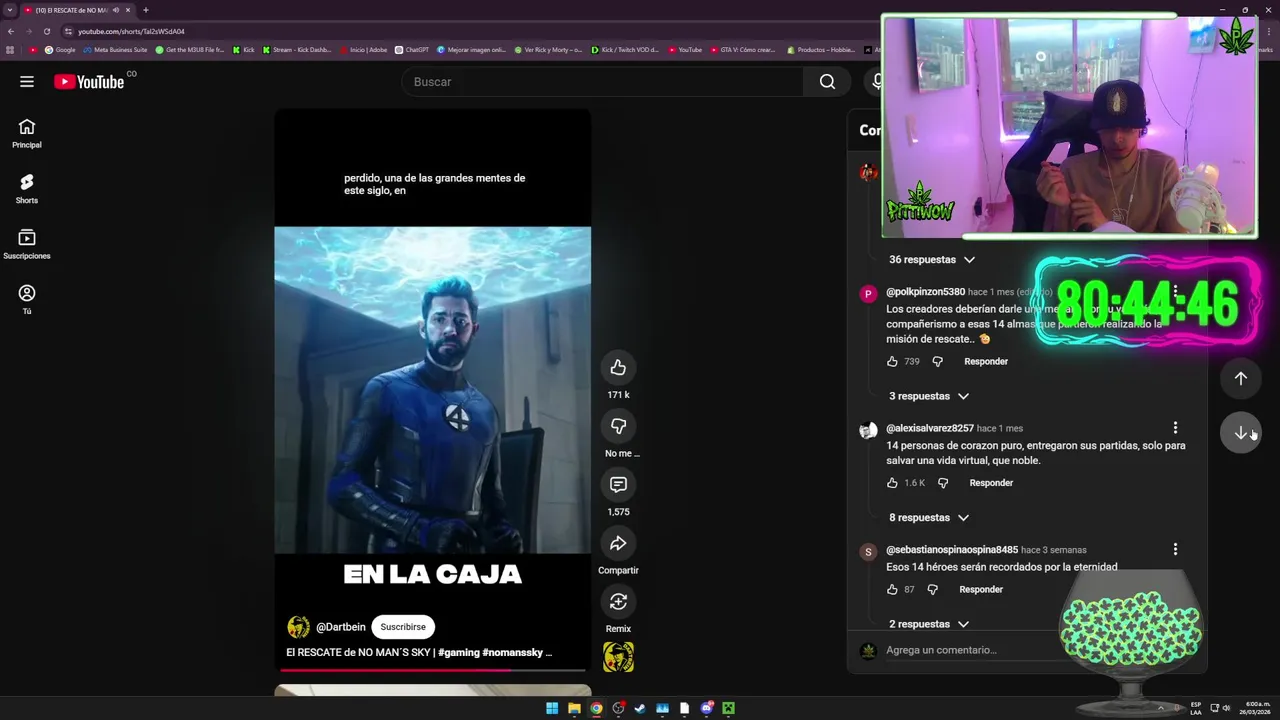Open the @Dartbein channel link
This screenshot has height=720, width=1280.
click(x=341, y=627)
